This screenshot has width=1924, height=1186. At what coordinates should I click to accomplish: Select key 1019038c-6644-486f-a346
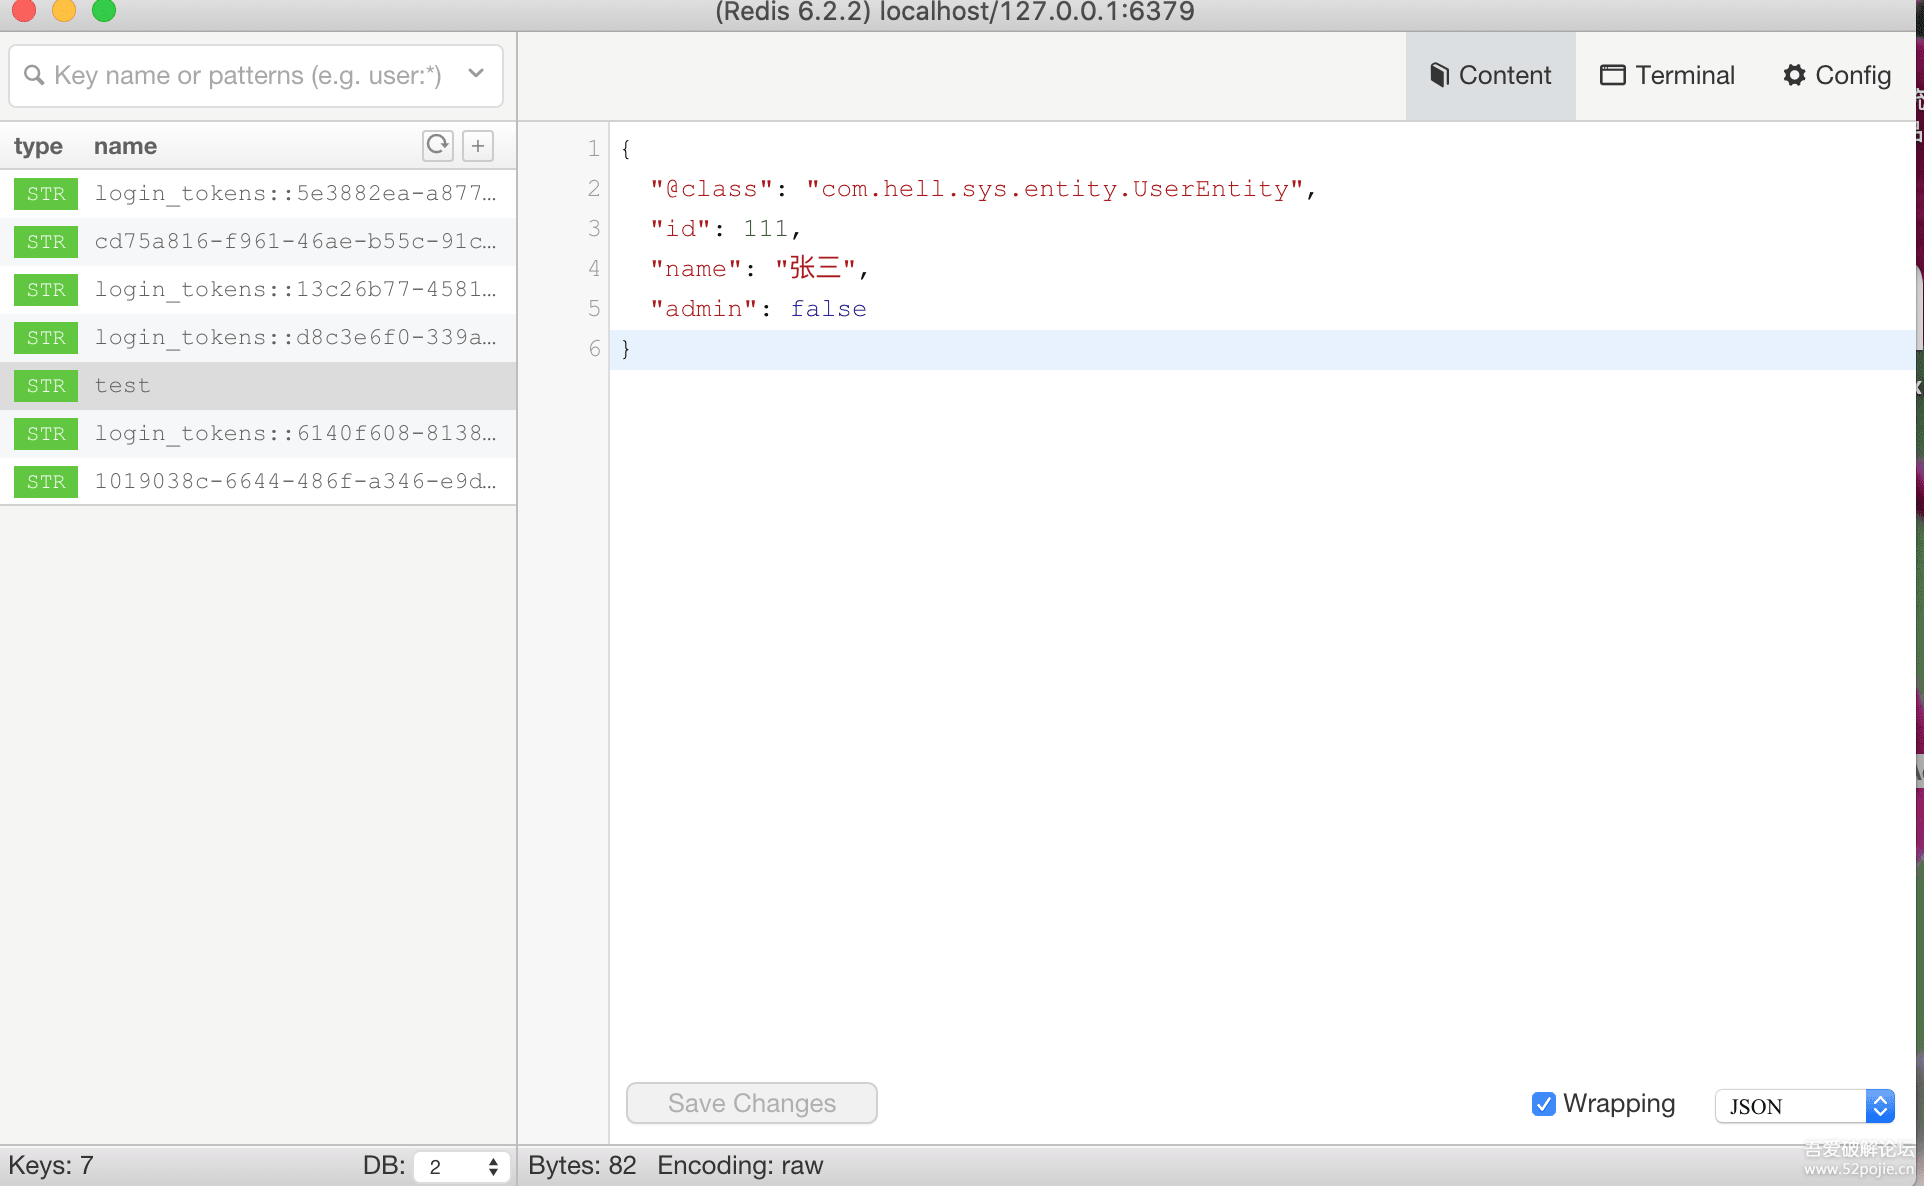point(258,482)
